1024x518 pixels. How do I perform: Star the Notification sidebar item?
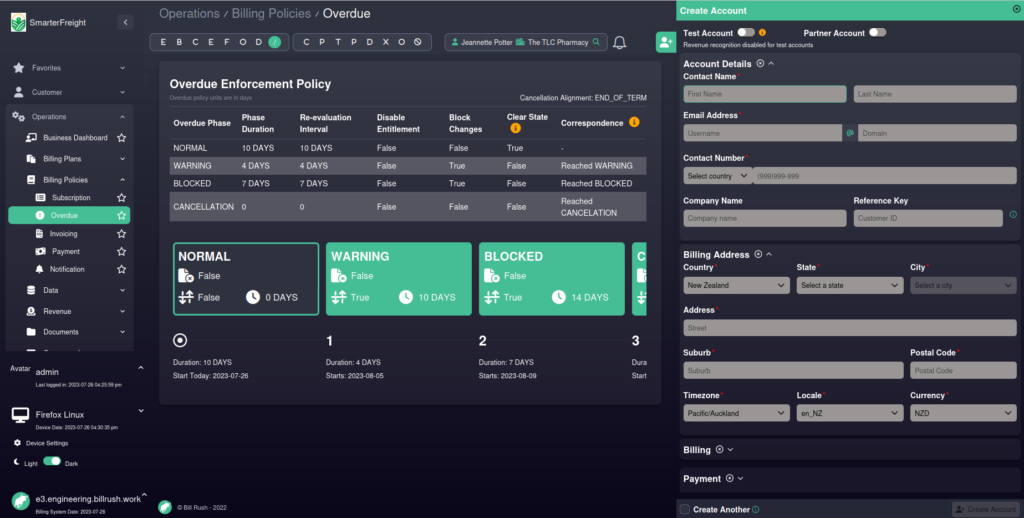(121, 269)
